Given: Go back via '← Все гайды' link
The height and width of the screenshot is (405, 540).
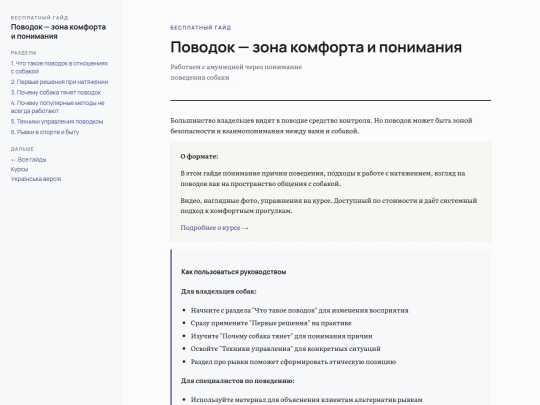Looking at the screenshot, I should [x=28, y=159].
